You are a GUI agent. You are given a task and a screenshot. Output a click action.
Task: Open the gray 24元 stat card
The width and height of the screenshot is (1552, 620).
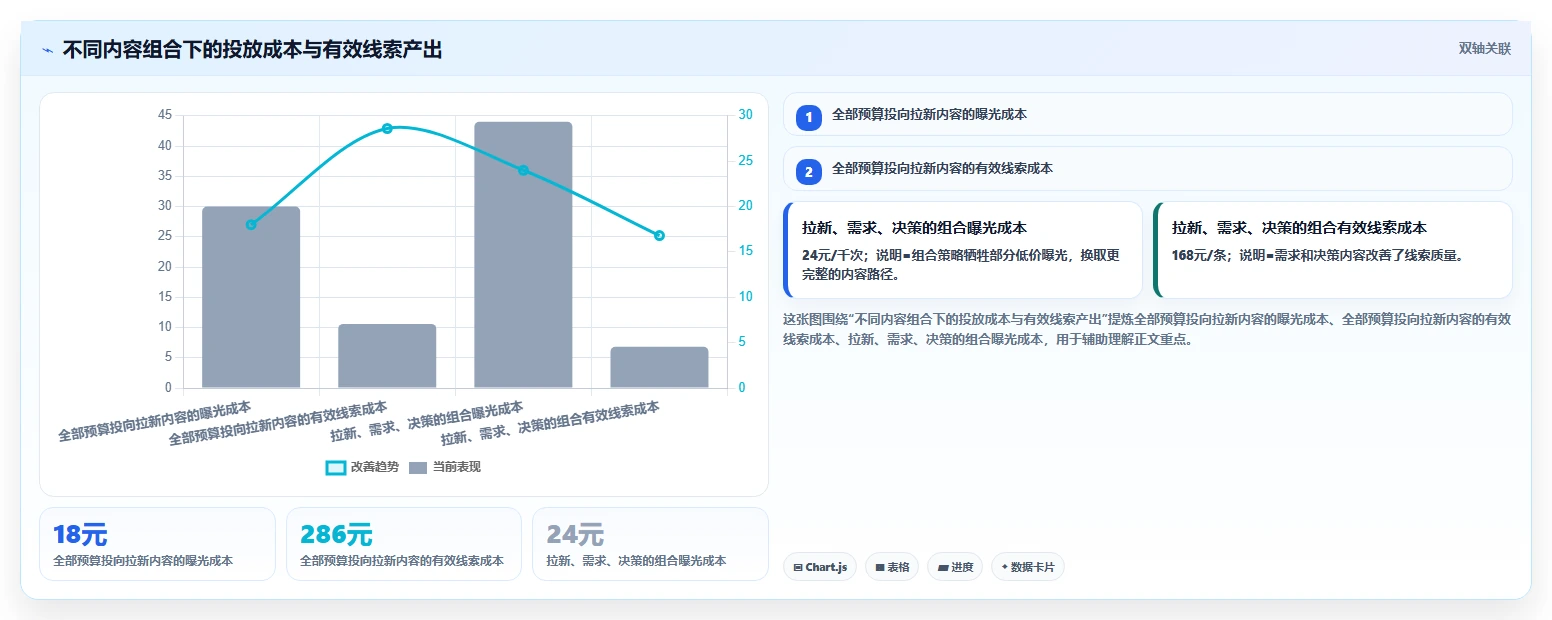point(650,544)
